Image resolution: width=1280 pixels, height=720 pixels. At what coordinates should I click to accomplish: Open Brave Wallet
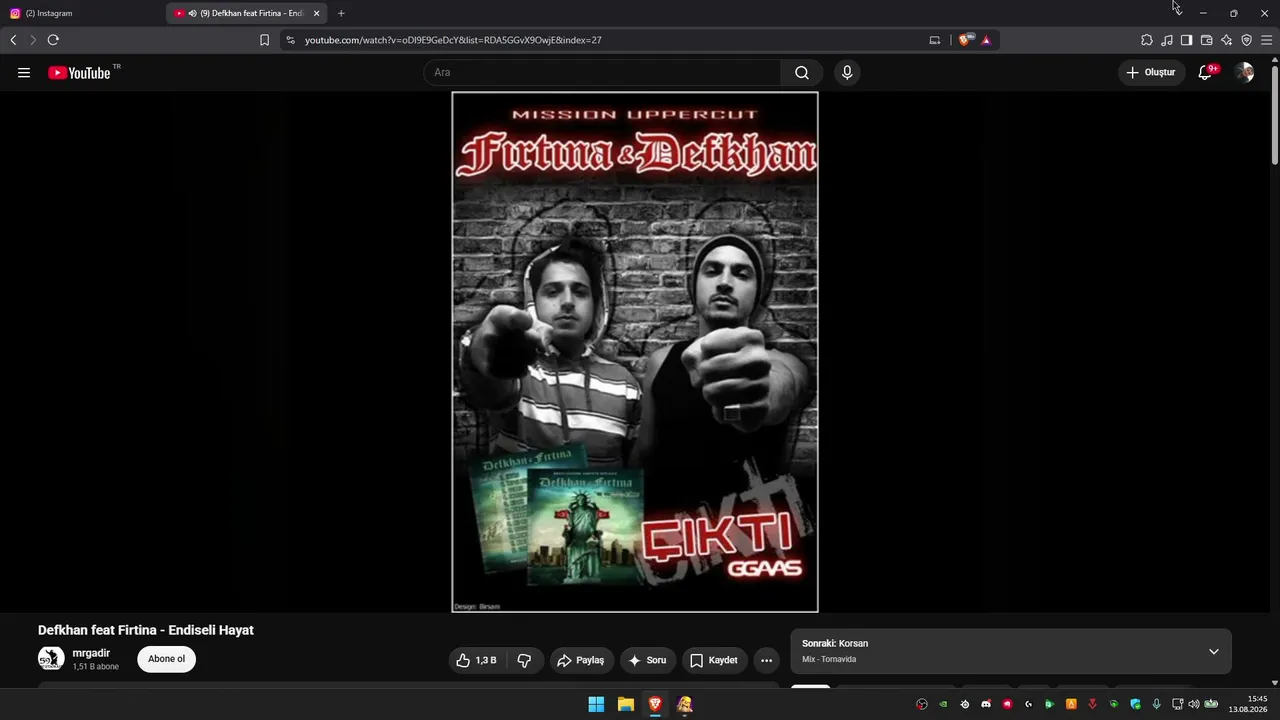1206,40
